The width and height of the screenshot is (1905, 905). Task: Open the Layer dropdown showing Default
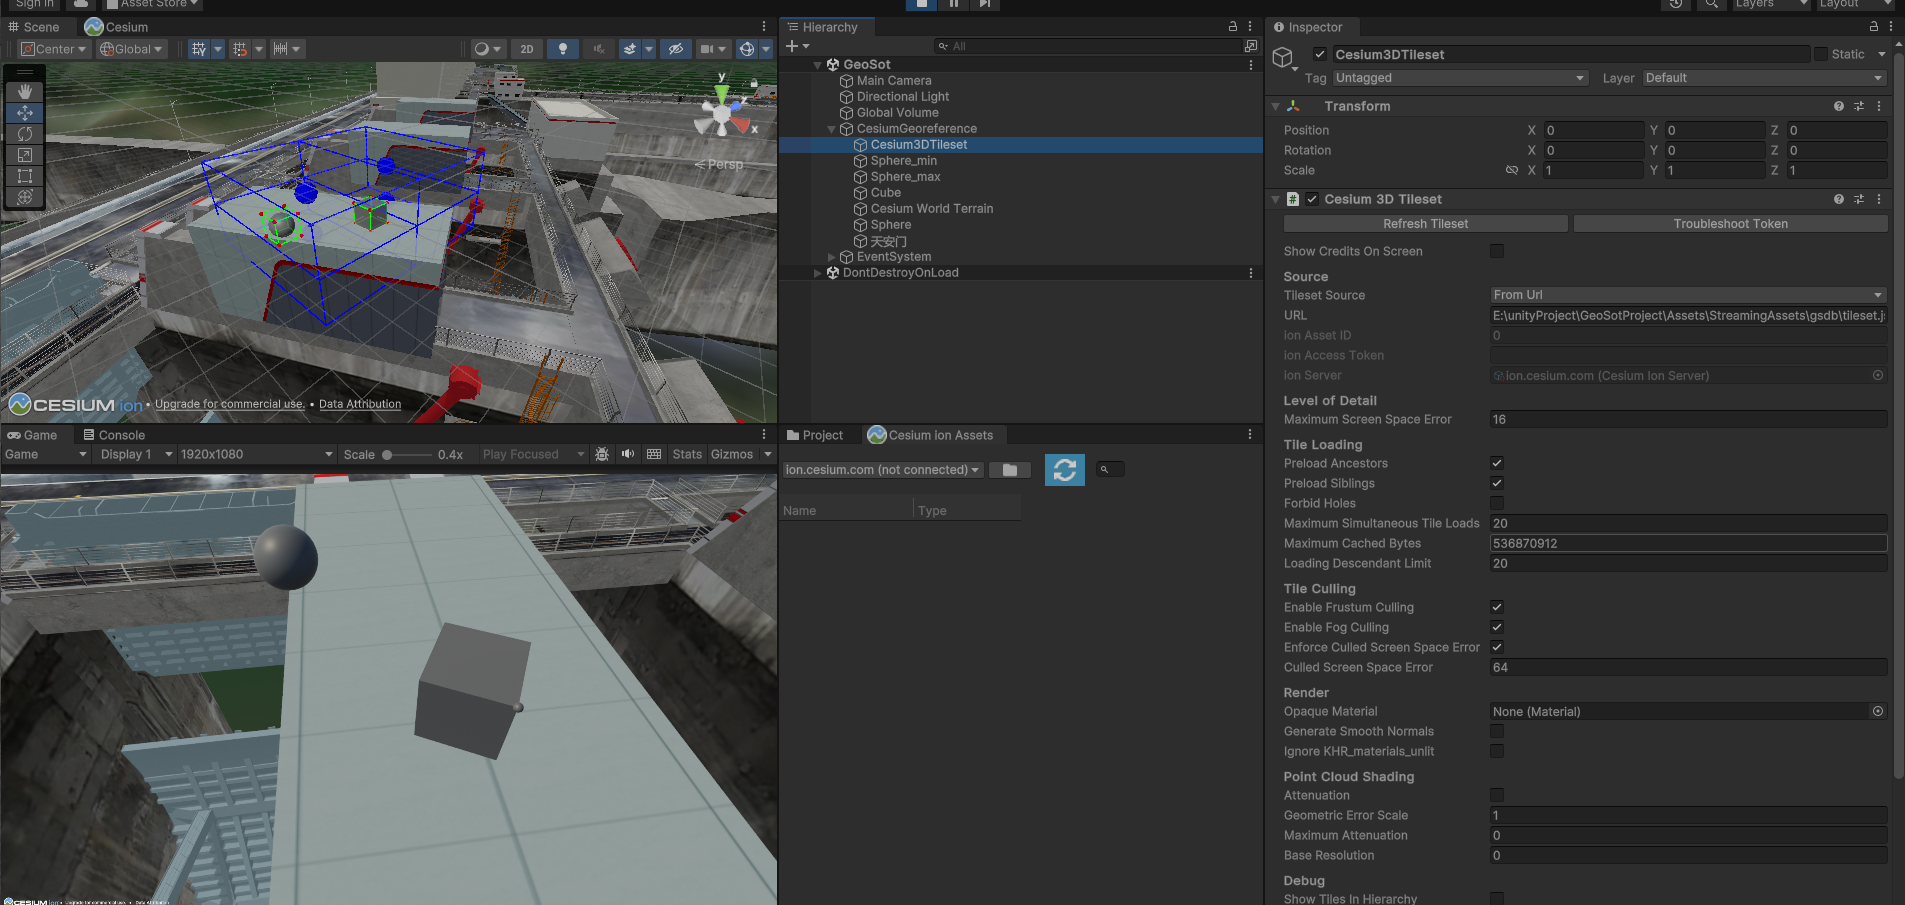coord(1765,78)
